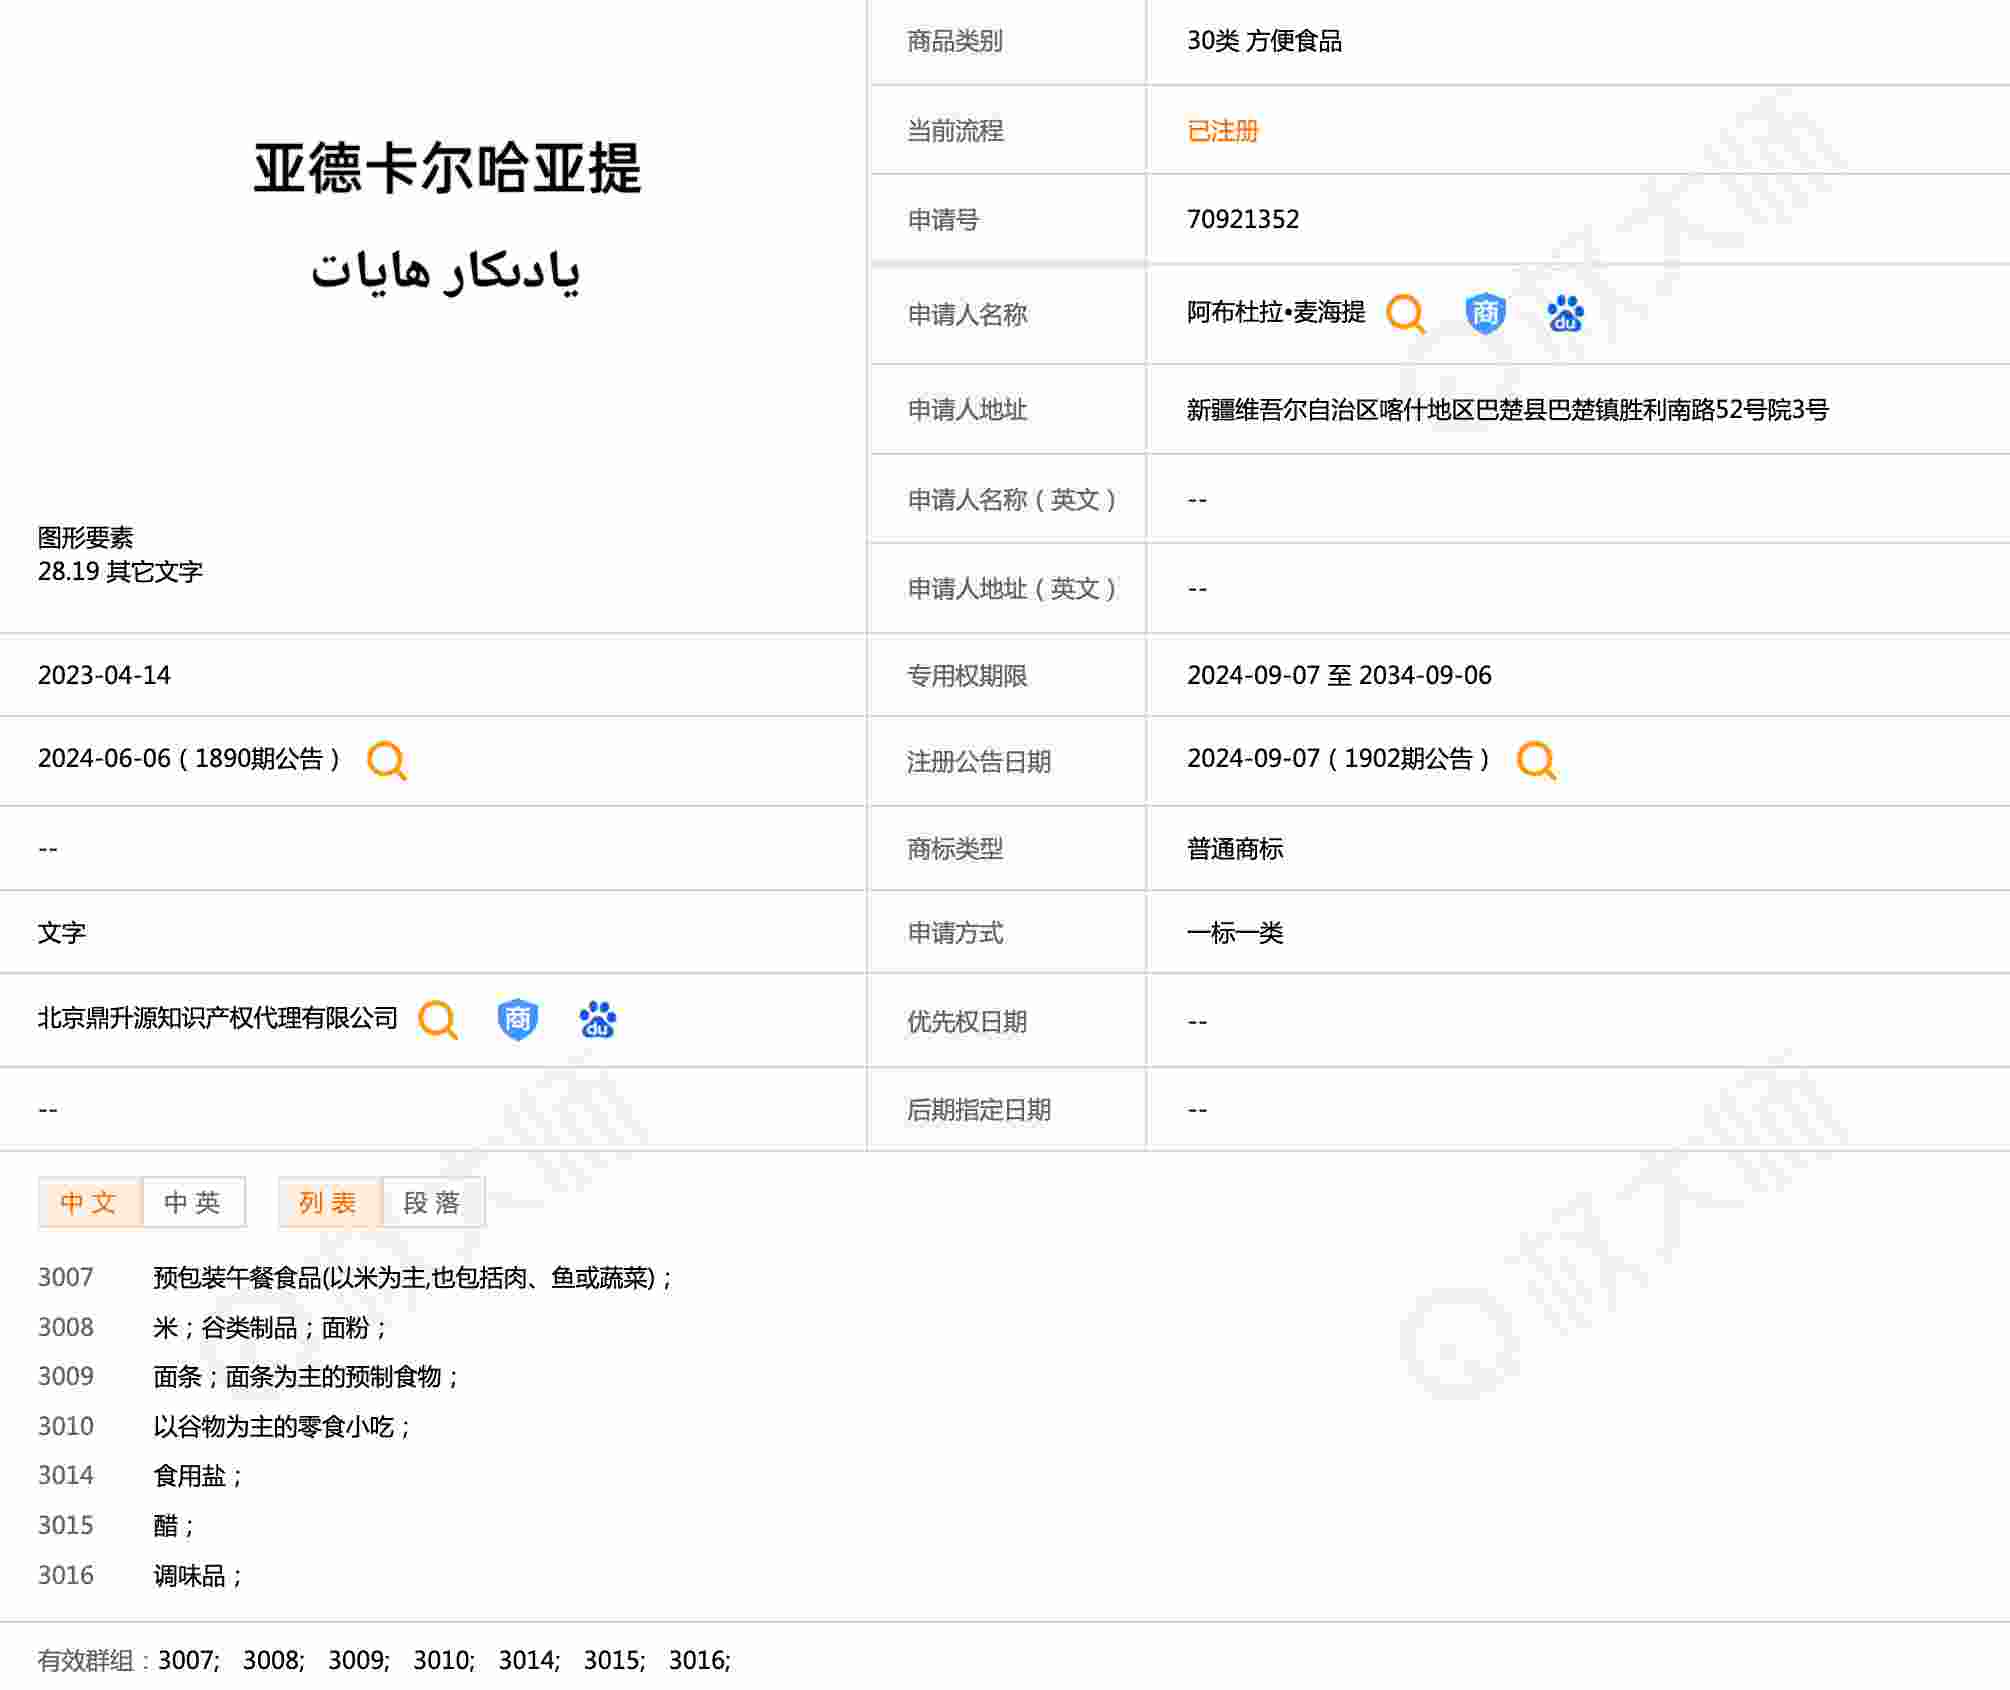Image resolution: width=2010 pixels, height=1690 pixels.
Task: Click the 已注册 status text
Action: pyautogui.click(x=1222, y=131)
